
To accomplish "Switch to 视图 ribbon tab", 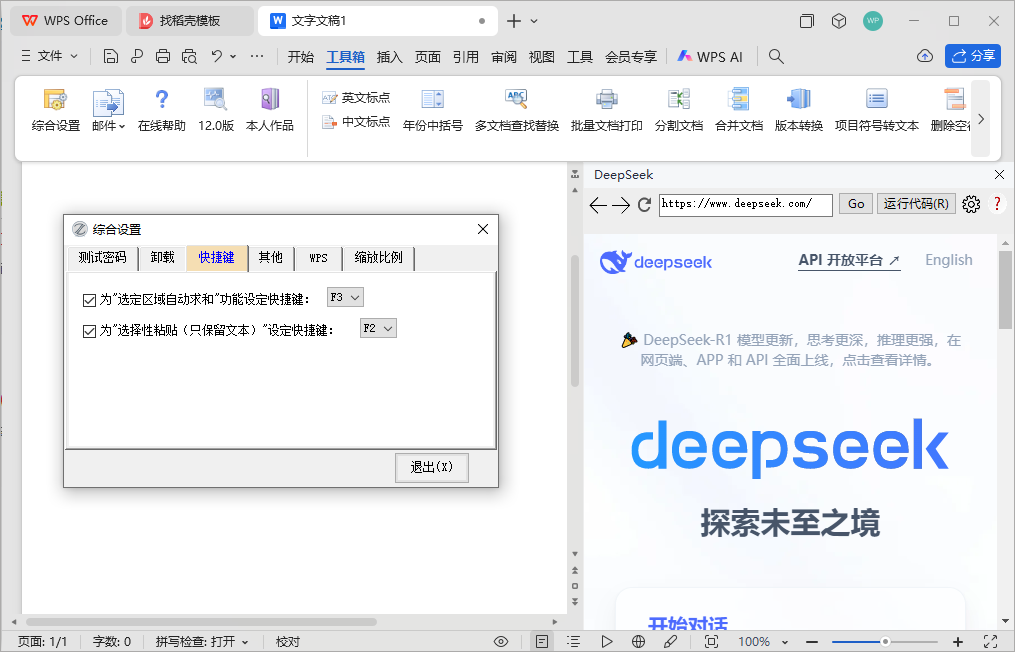I will click(541, 57).
